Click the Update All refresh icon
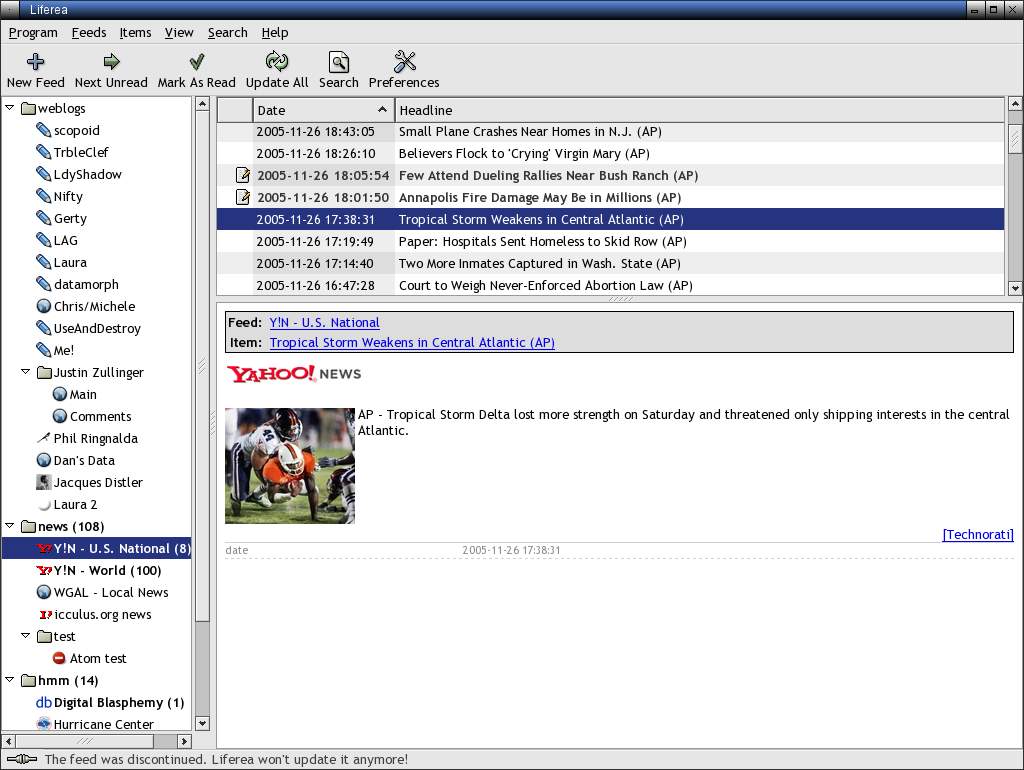The image size is (1024, 770). coord(277,61)
